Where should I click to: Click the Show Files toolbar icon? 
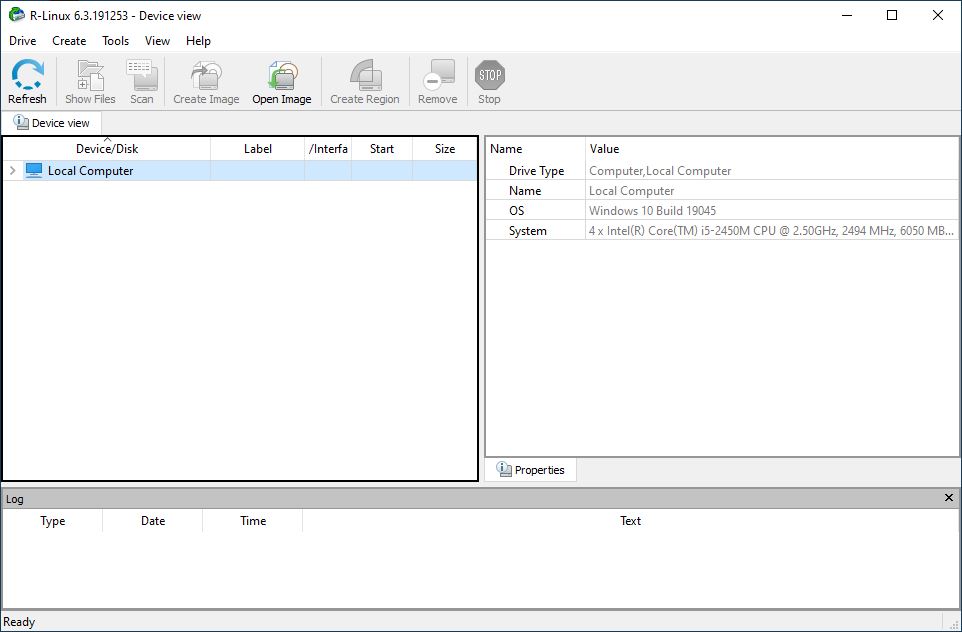[90, 75]
